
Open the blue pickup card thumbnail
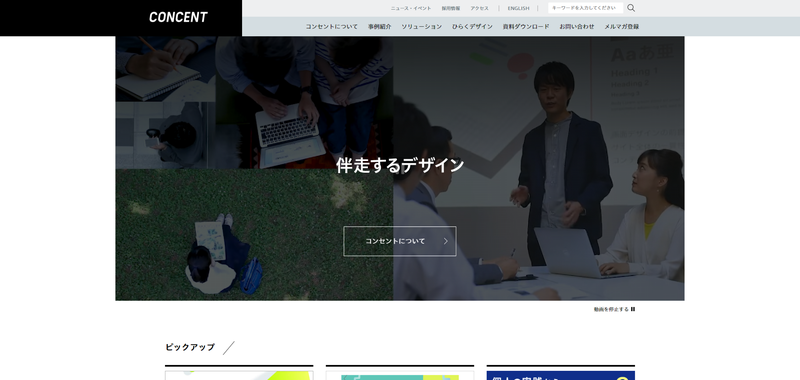(561, 374)
